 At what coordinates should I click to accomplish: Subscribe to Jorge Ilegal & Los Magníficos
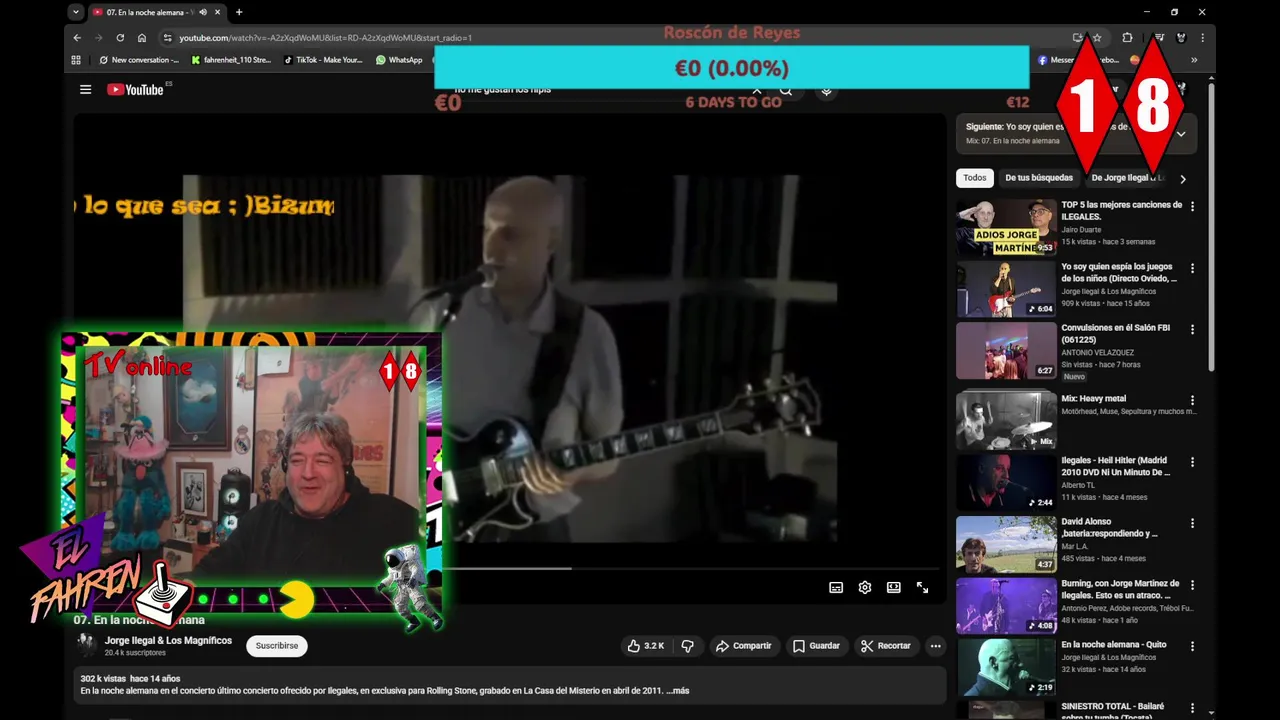[277, 646]
